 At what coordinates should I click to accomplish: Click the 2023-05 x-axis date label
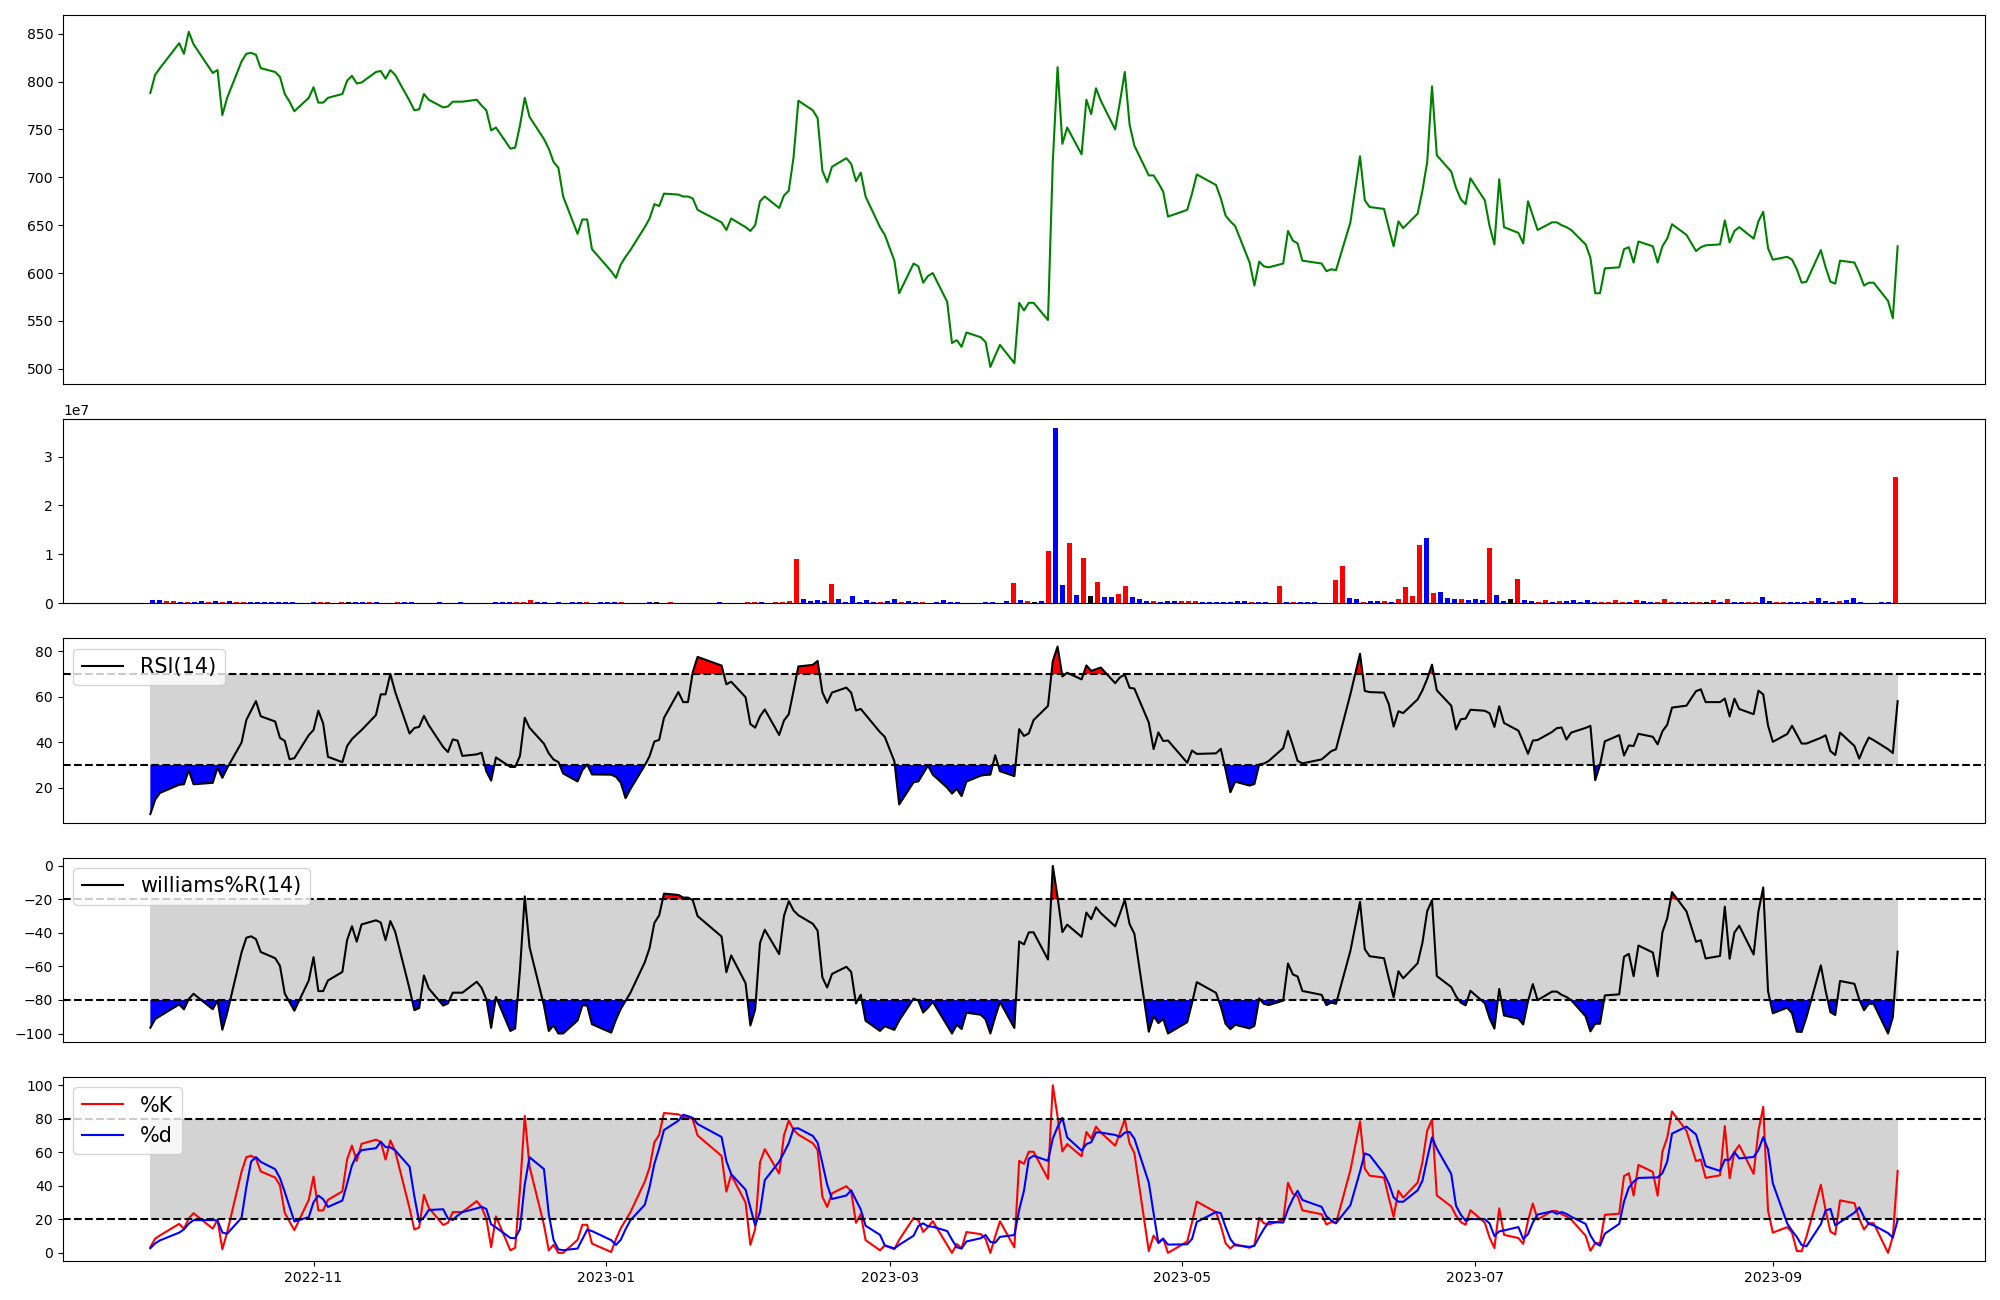[x=1182, y=1277]
